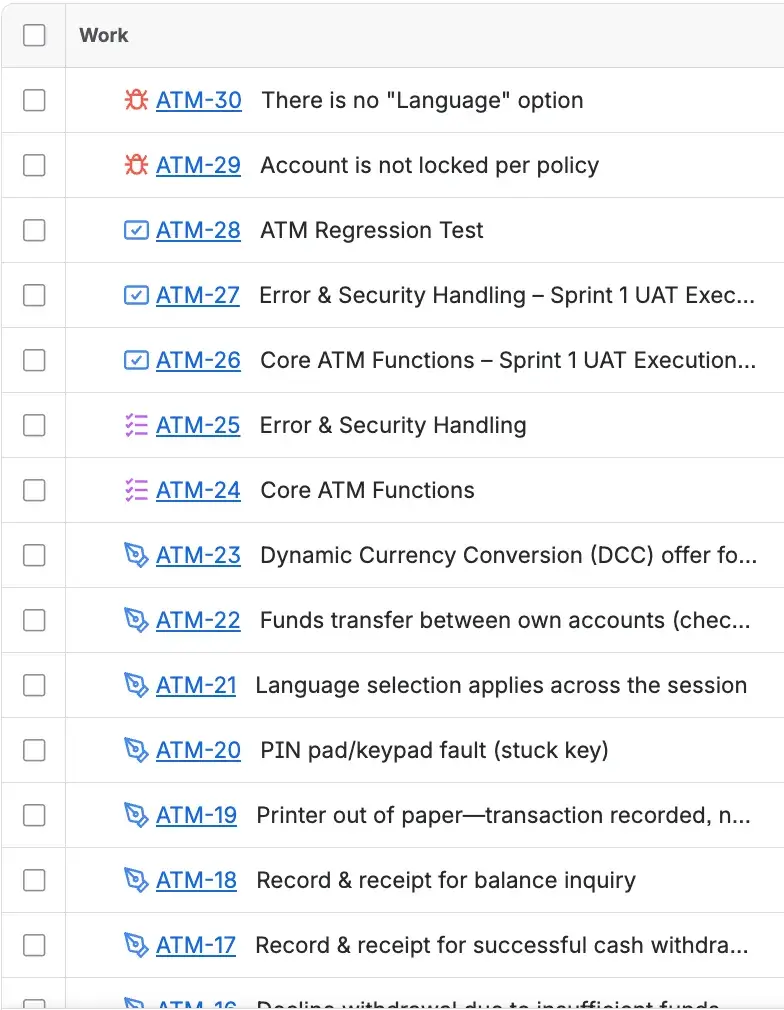Select the task icon for ATM-28
784x1010 pixels.
coord(135,230)
